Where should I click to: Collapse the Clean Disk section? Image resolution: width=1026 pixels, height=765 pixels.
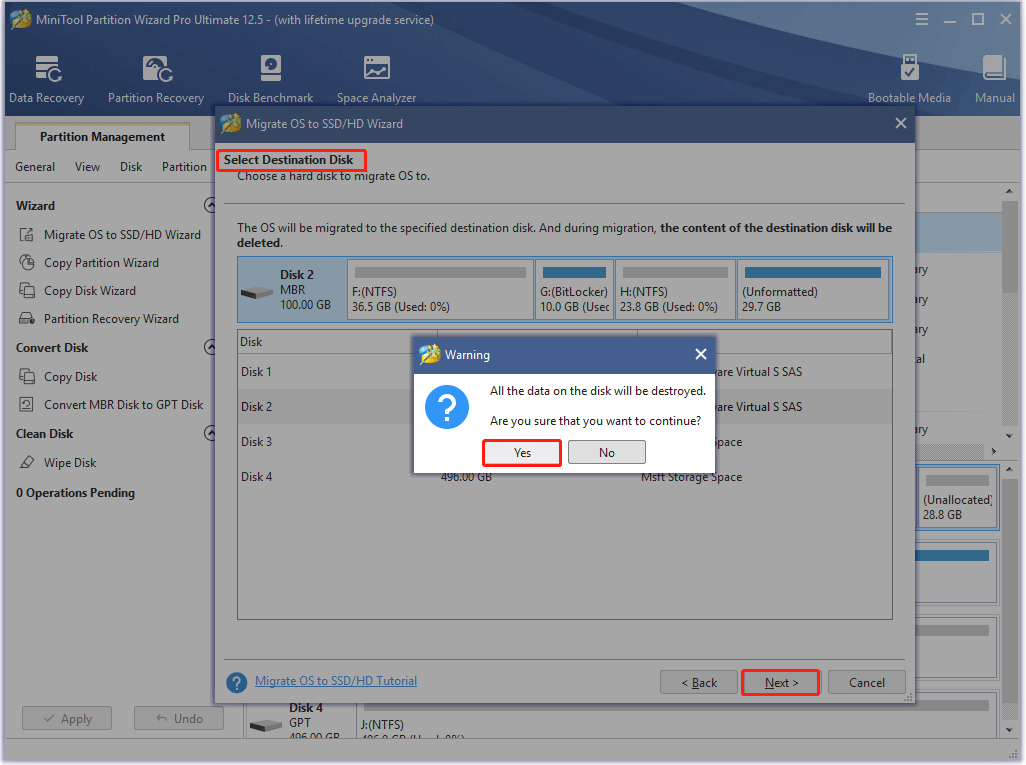[x=210, y=434]
